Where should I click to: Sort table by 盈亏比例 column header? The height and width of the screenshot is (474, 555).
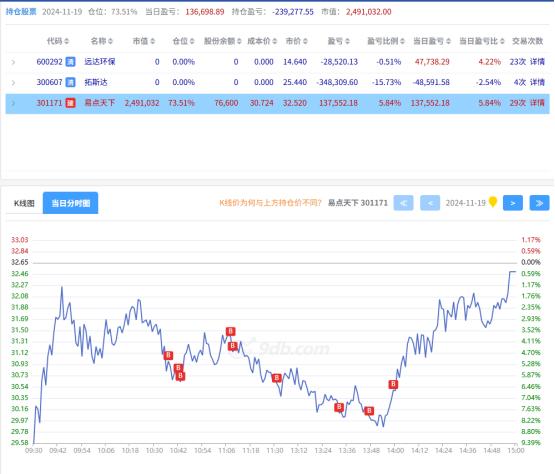pyautogui.click(x=385, y=41)
